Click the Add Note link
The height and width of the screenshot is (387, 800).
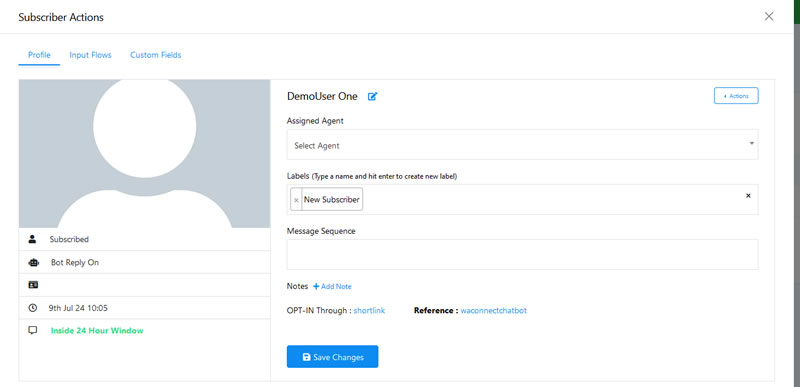332,287
